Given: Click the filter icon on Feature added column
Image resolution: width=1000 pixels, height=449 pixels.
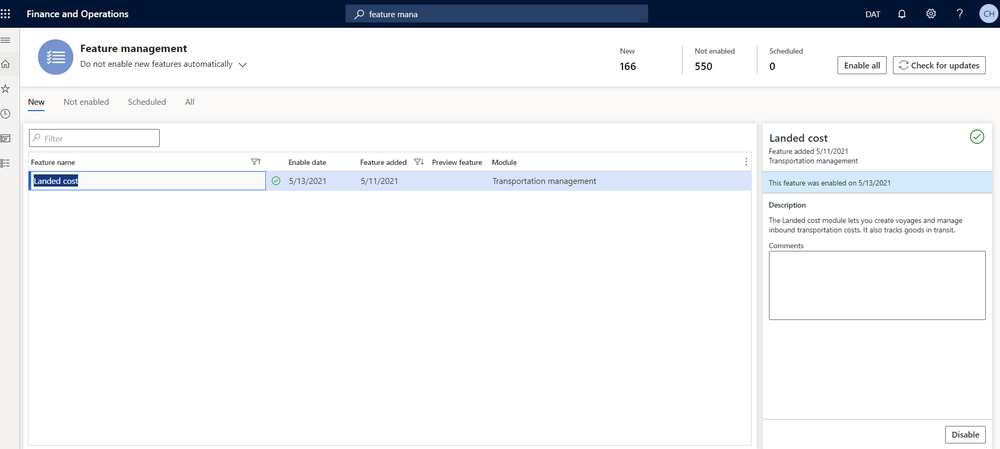Looking at the screenshot, I should [x=419, y=162].
